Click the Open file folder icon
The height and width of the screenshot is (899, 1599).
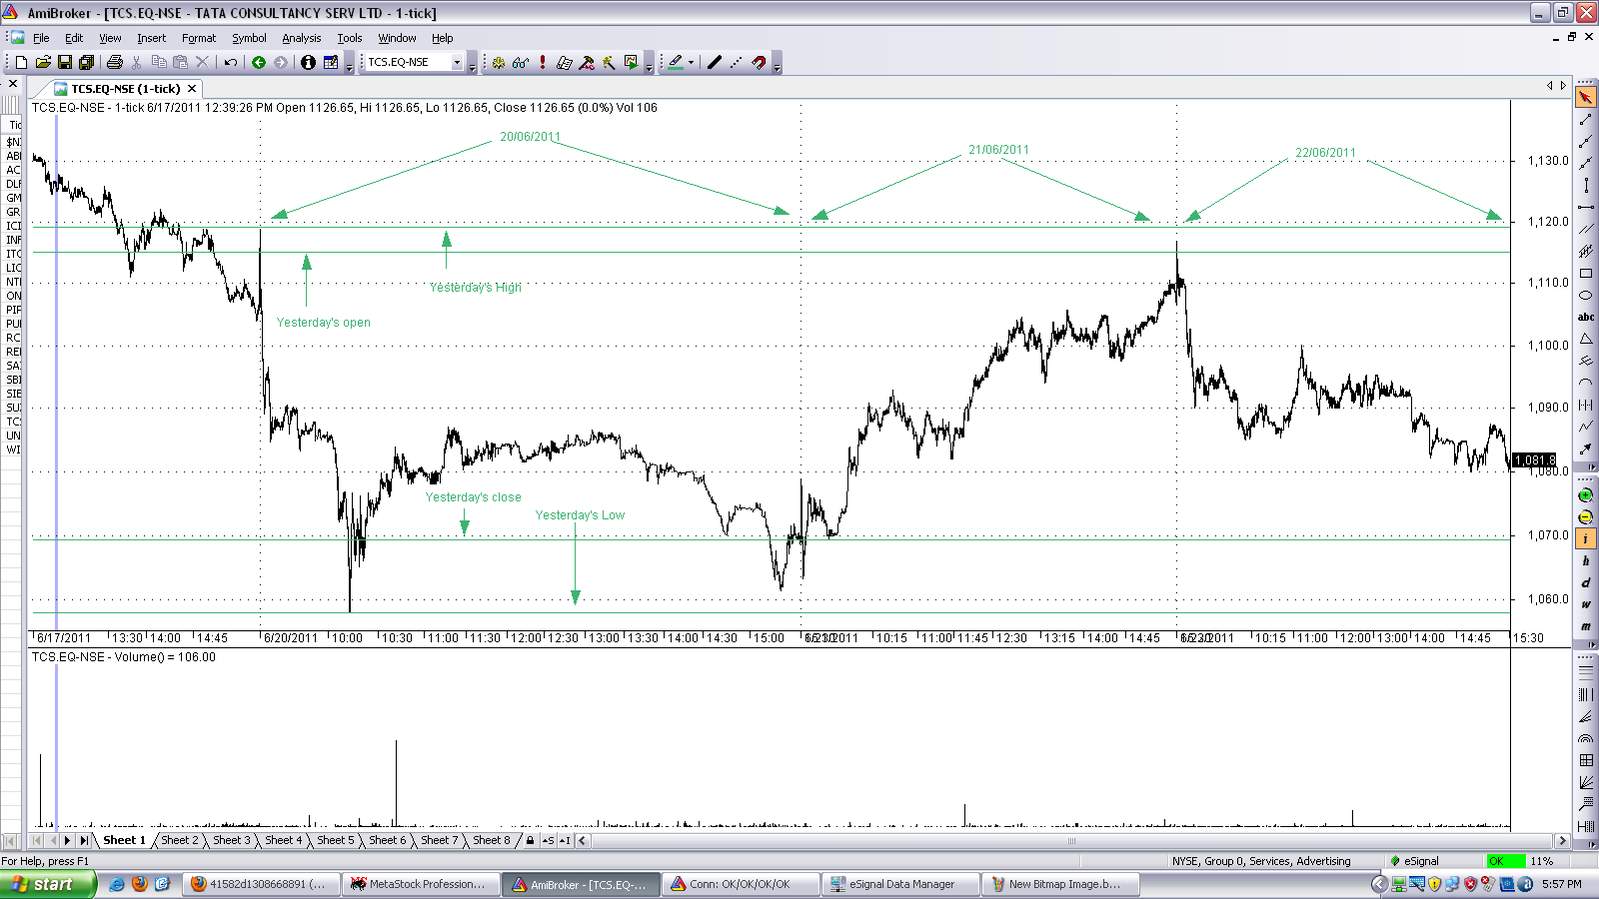[x=43, y=62]
